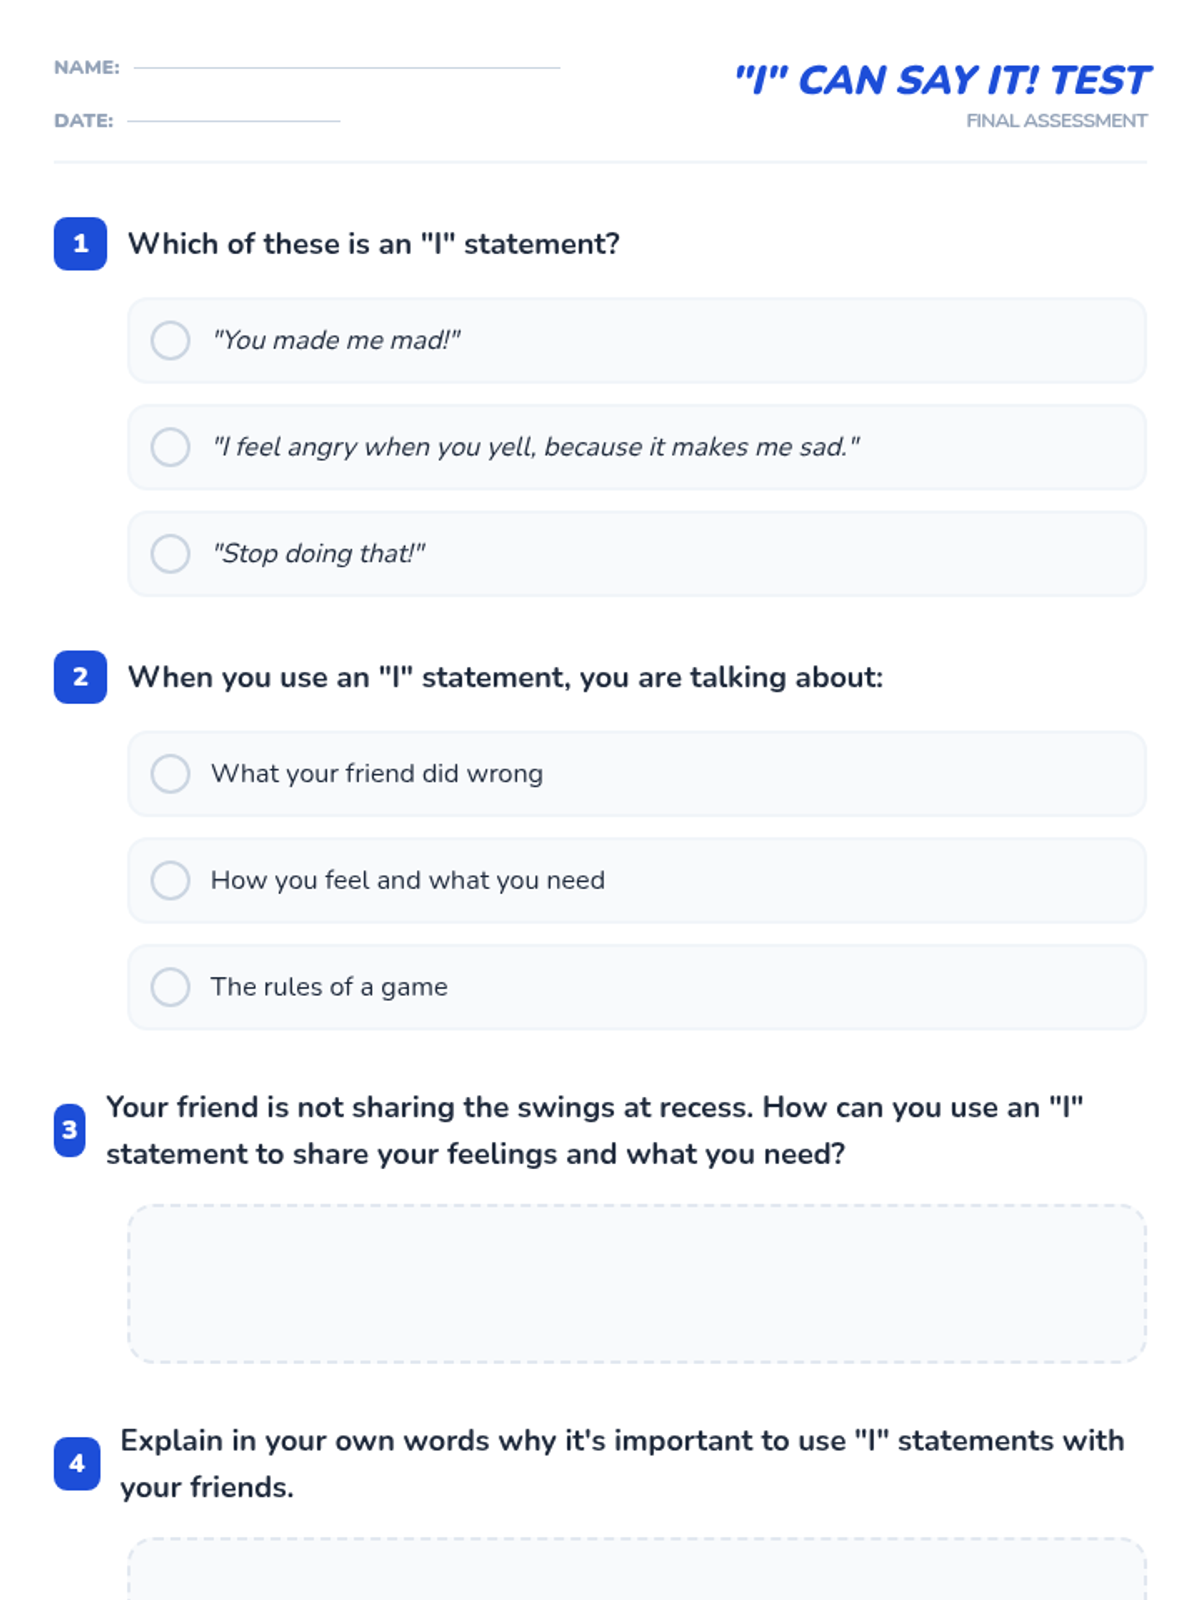Click the "Explain in your own words" question text
This screenshot has width=1200, height=1600.
coord(622,1464)
